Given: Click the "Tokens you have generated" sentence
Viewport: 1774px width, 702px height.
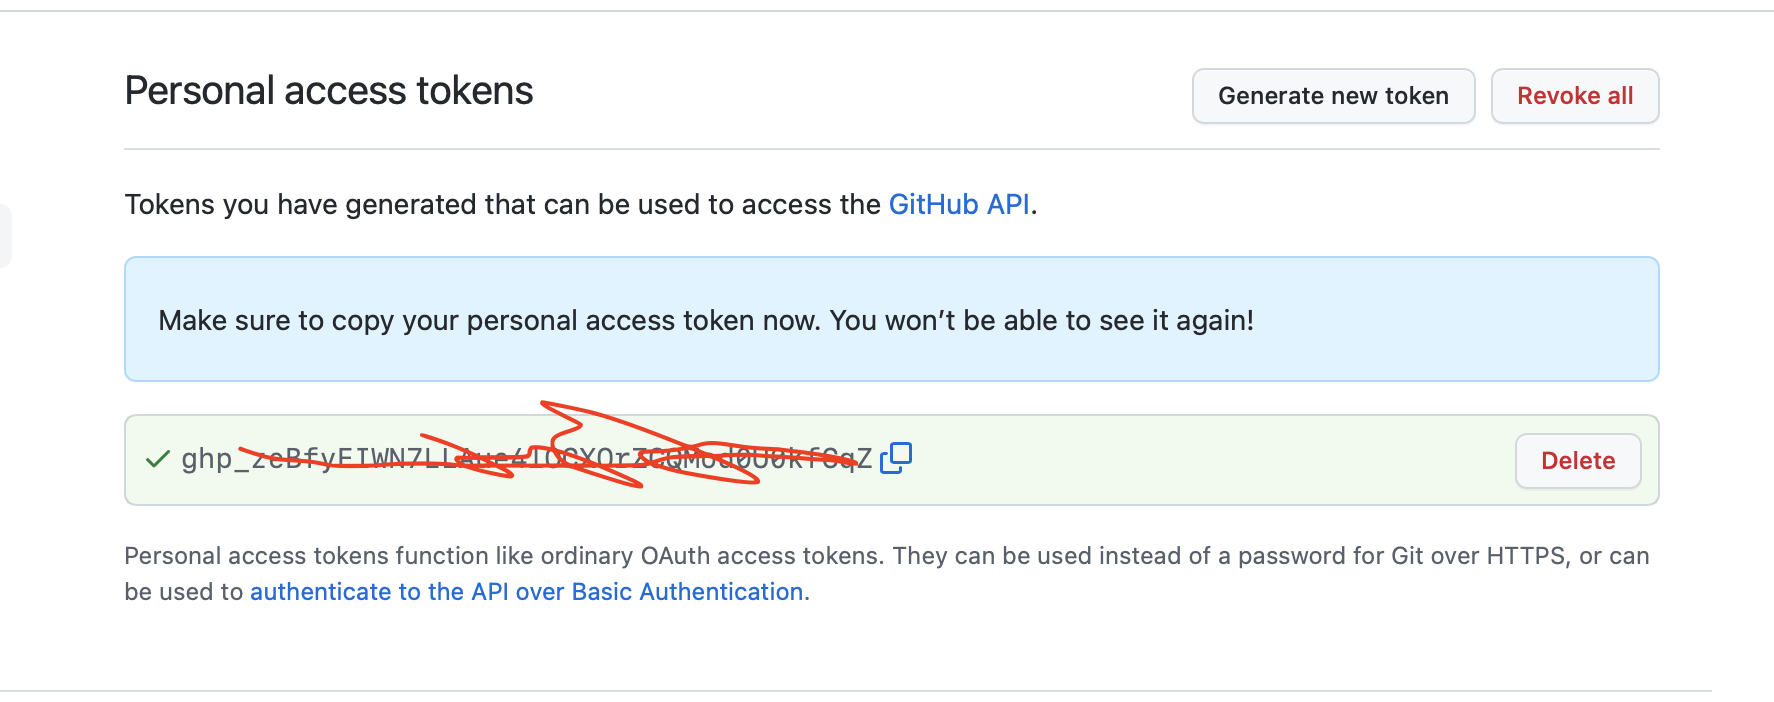Looking at the screenshot, I should coord(500,204).
